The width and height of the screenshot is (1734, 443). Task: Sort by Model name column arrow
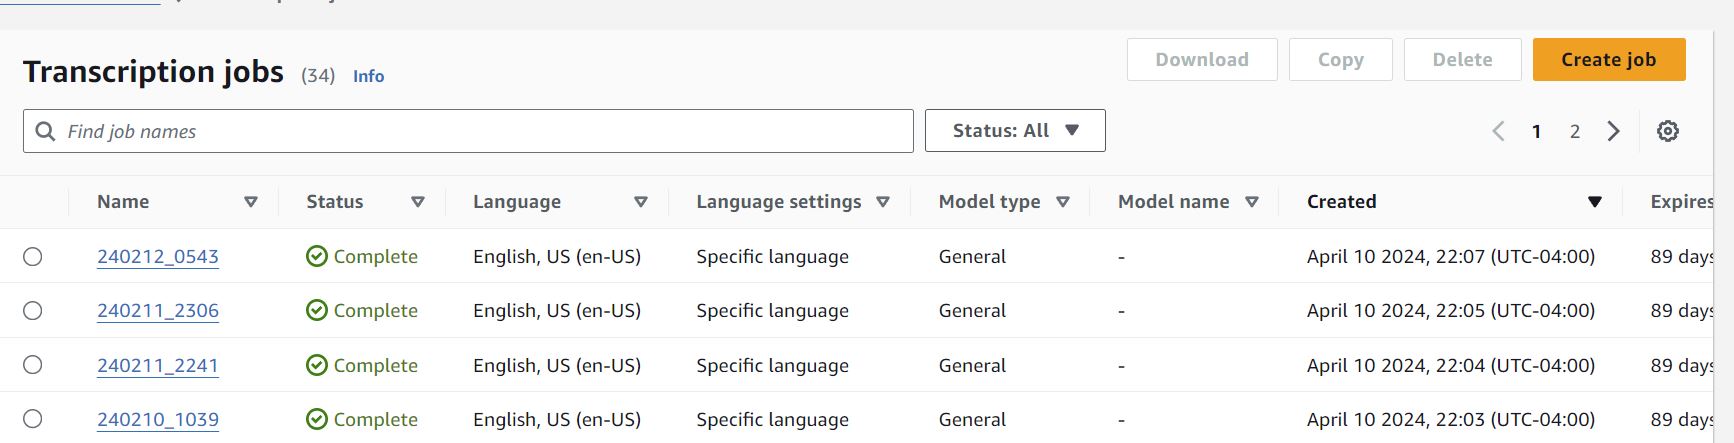(1251, 202)
